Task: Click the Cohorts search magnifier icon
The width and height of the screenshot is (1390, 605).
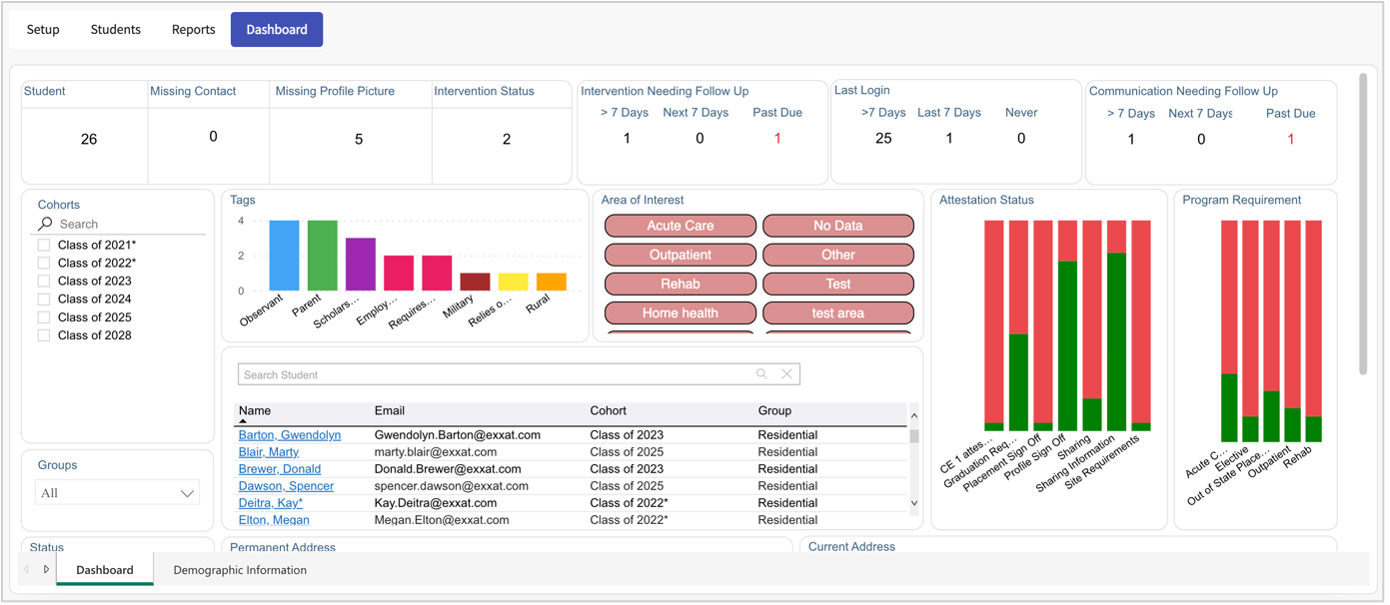Action: [45, 224]
